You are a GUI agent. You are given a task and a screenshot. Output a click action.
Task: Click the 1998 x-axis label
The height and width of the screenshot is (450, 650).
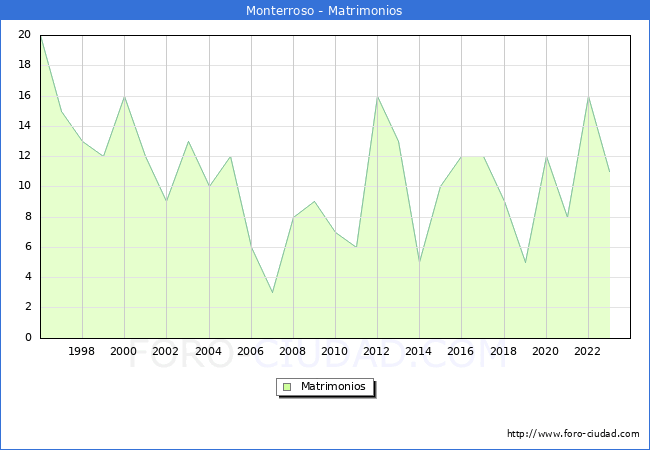pos(81,351)
